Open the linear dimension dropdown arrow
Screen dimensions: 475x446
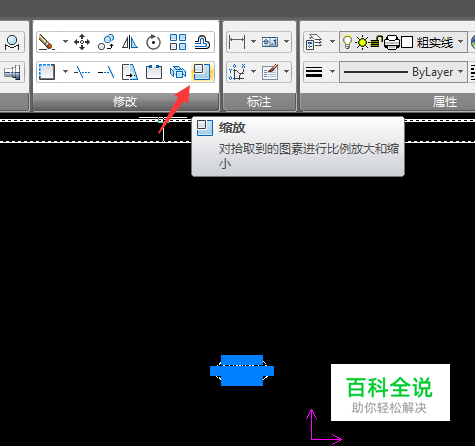click(x=253, y=42)
